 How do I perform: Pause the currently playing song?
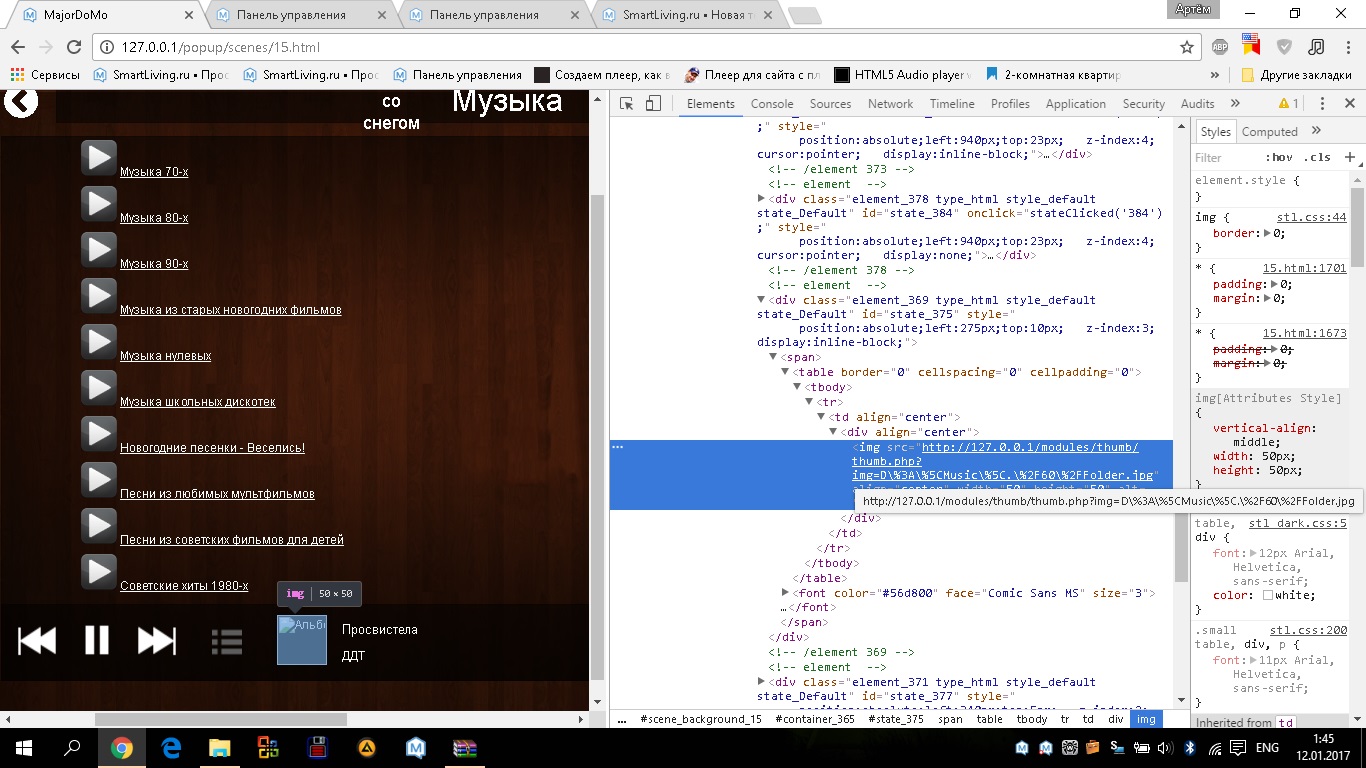coord(97,640)
